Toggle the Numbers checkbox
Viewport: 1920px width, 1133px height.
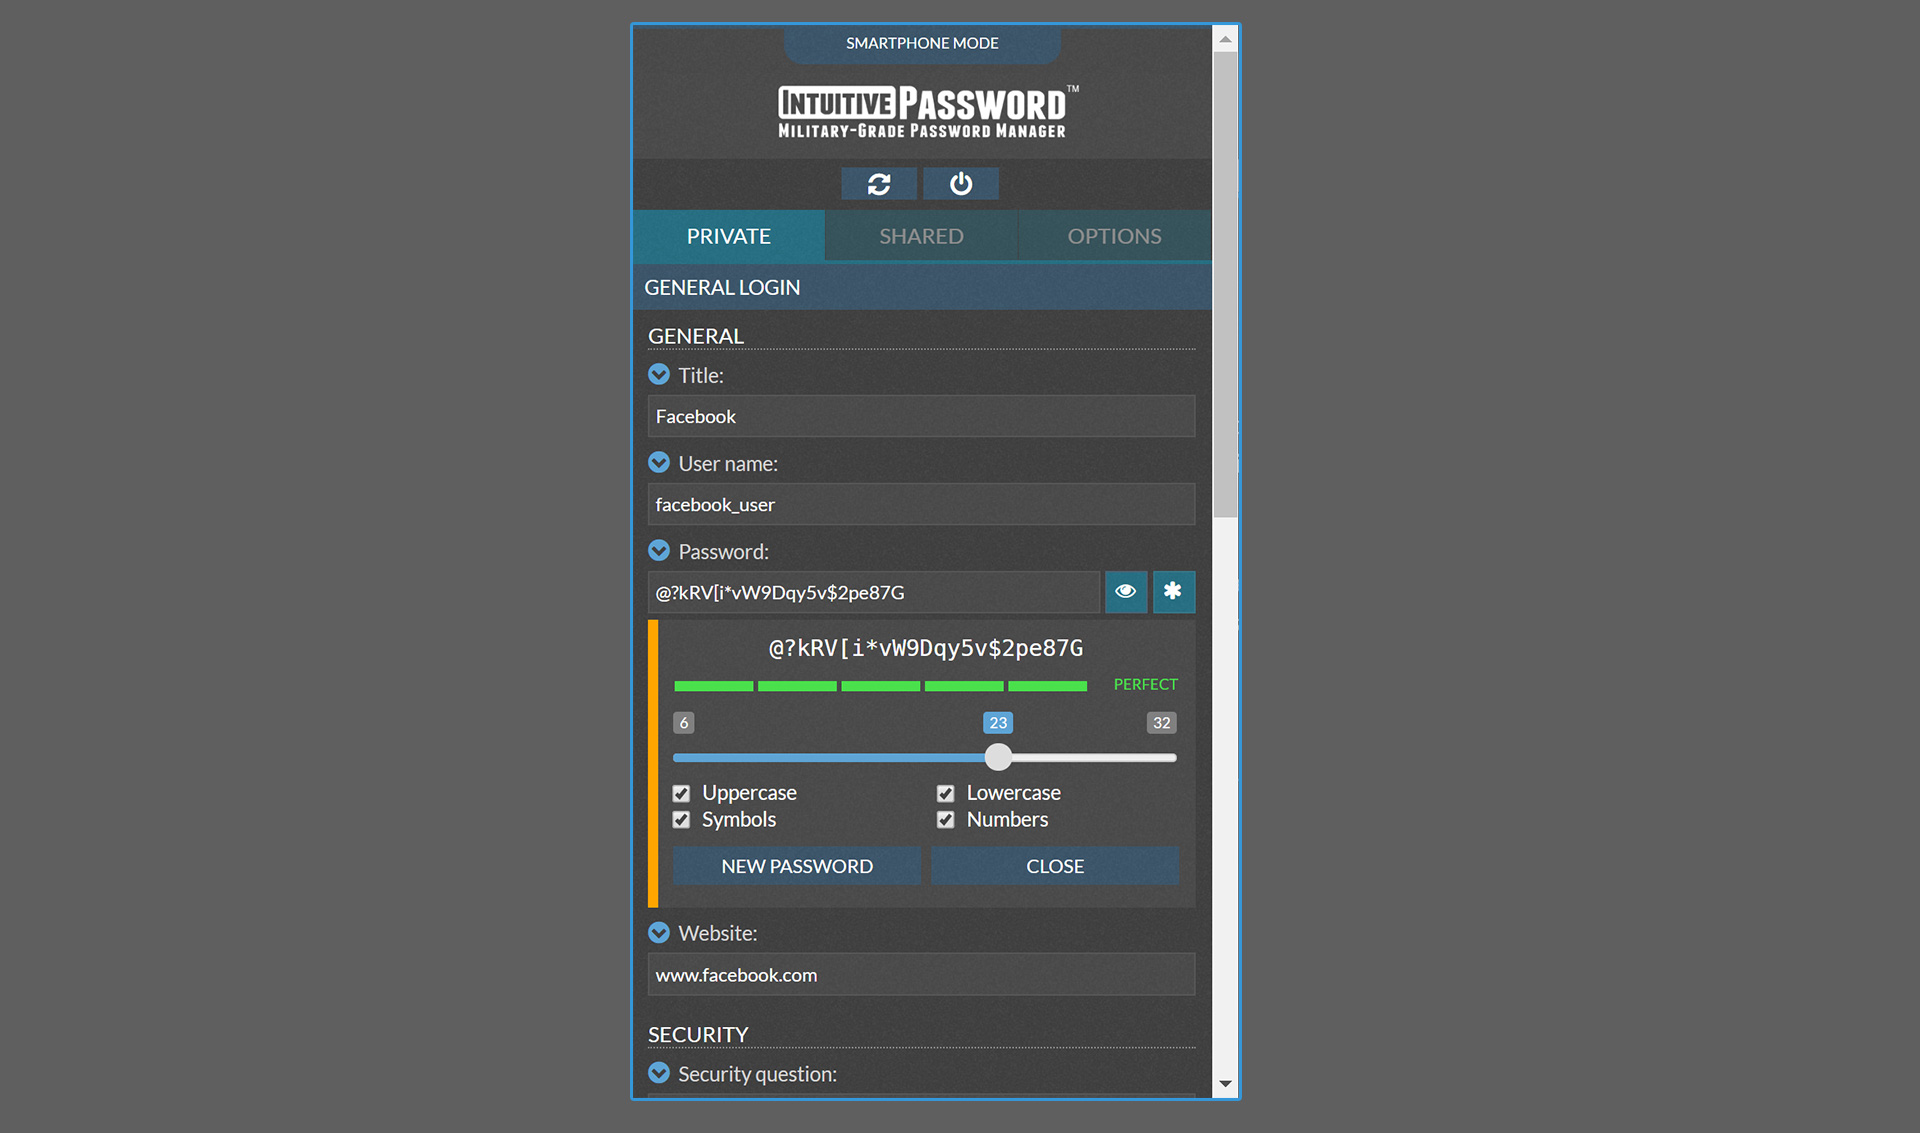click(x=945, y=820)
